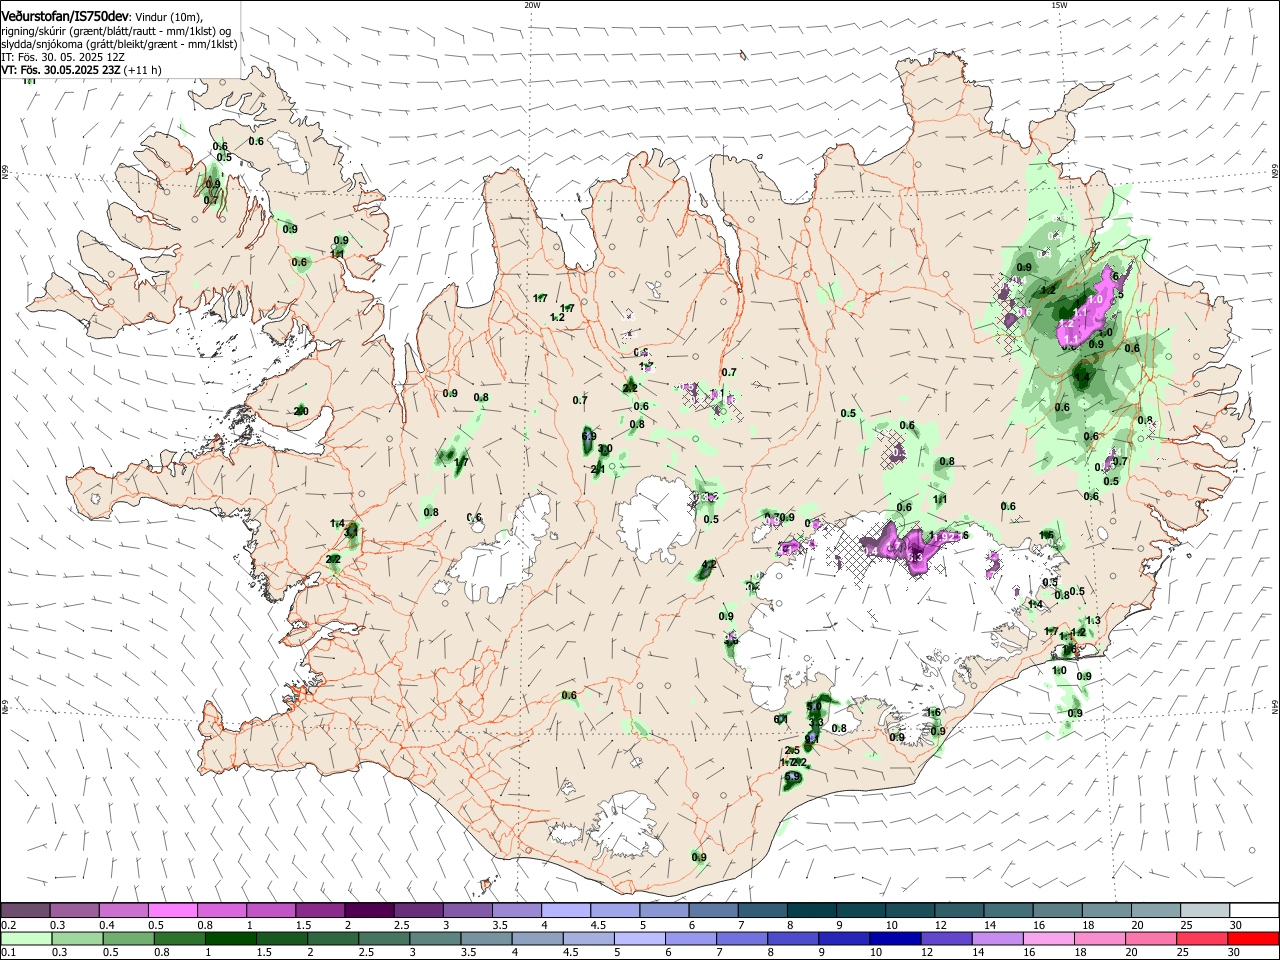The image size is (1280, 960).
Task: Click the 4.2 precipitation value on the map
Action: tap(709, 565)
